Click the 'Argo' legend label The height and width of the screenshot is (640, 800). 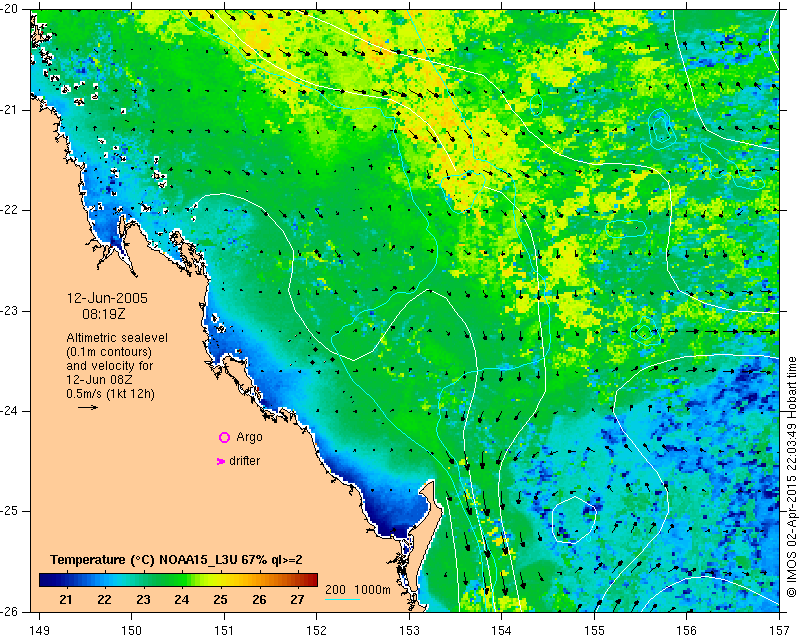(x=249, y=437)
